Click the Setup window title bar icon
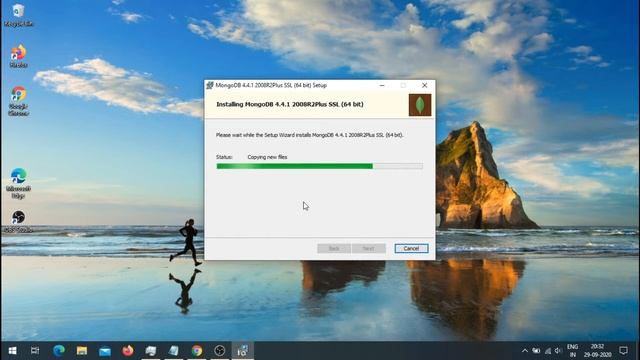 click(x=210, y=85)
